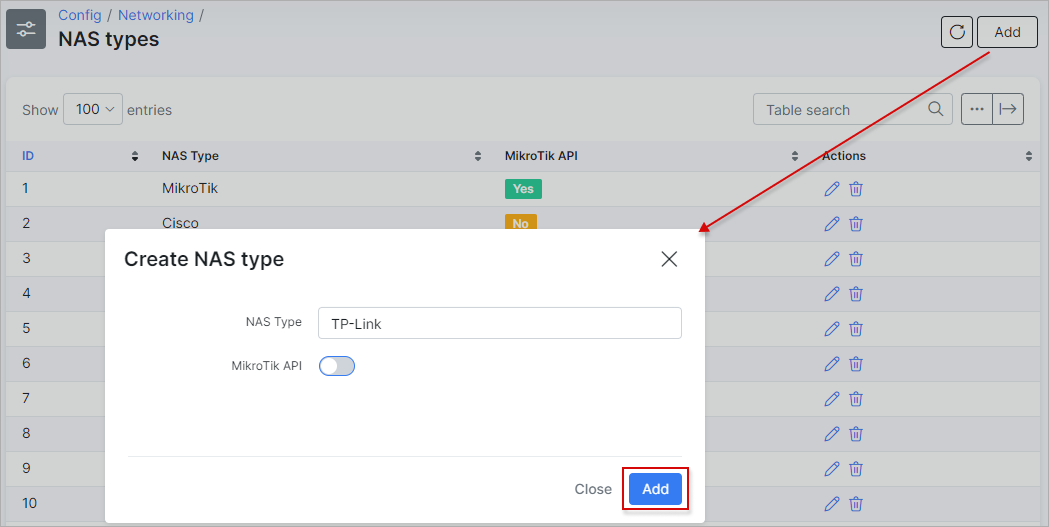Screen dimensions: 1049x527
Task: Go to Networking breadcrumb link
Action: pyautogui.click(x=156, y=15)
